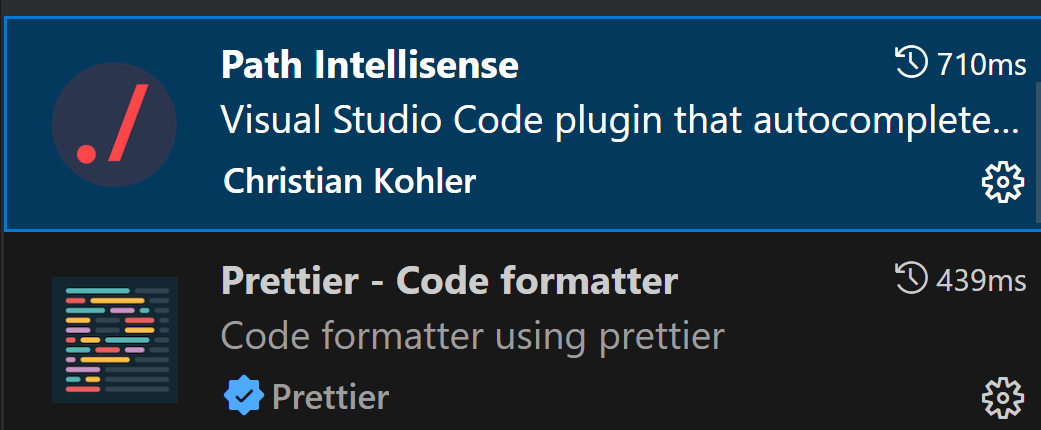This screenshot has width=1041, height=430.
Task: Click the Prettier extension logo thumbnail
Action: (x=115, y=340)
